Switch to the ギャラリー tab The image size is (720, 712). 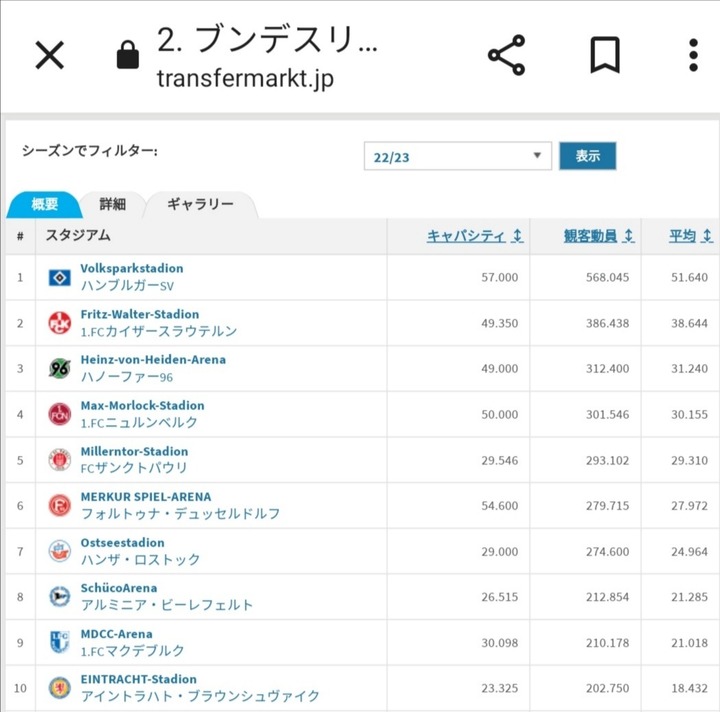(200, 204)
